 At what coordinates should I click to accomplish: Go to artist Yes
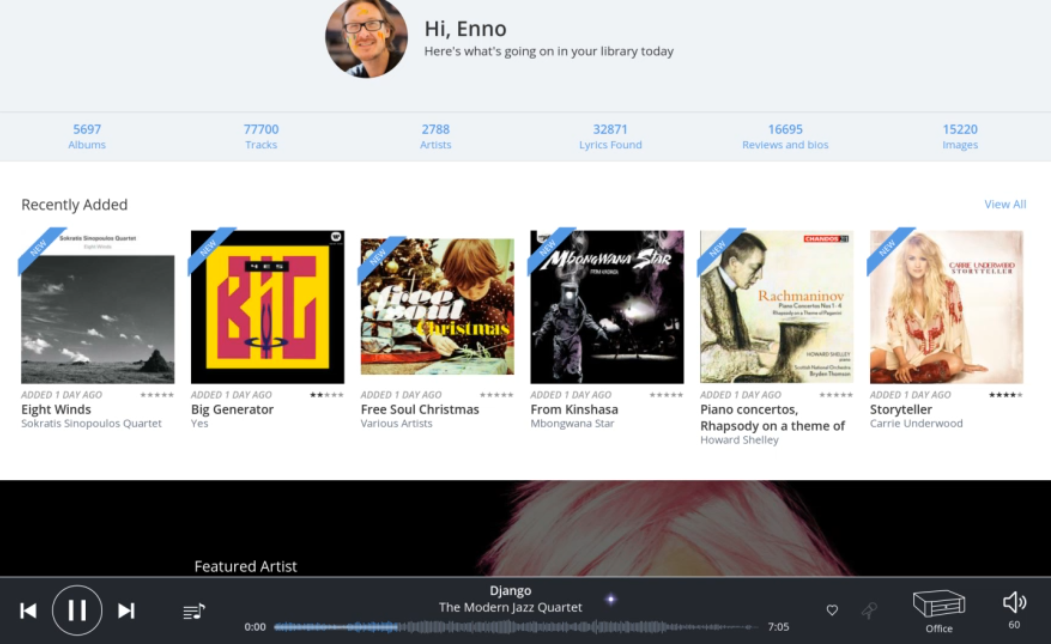point(200,424)
